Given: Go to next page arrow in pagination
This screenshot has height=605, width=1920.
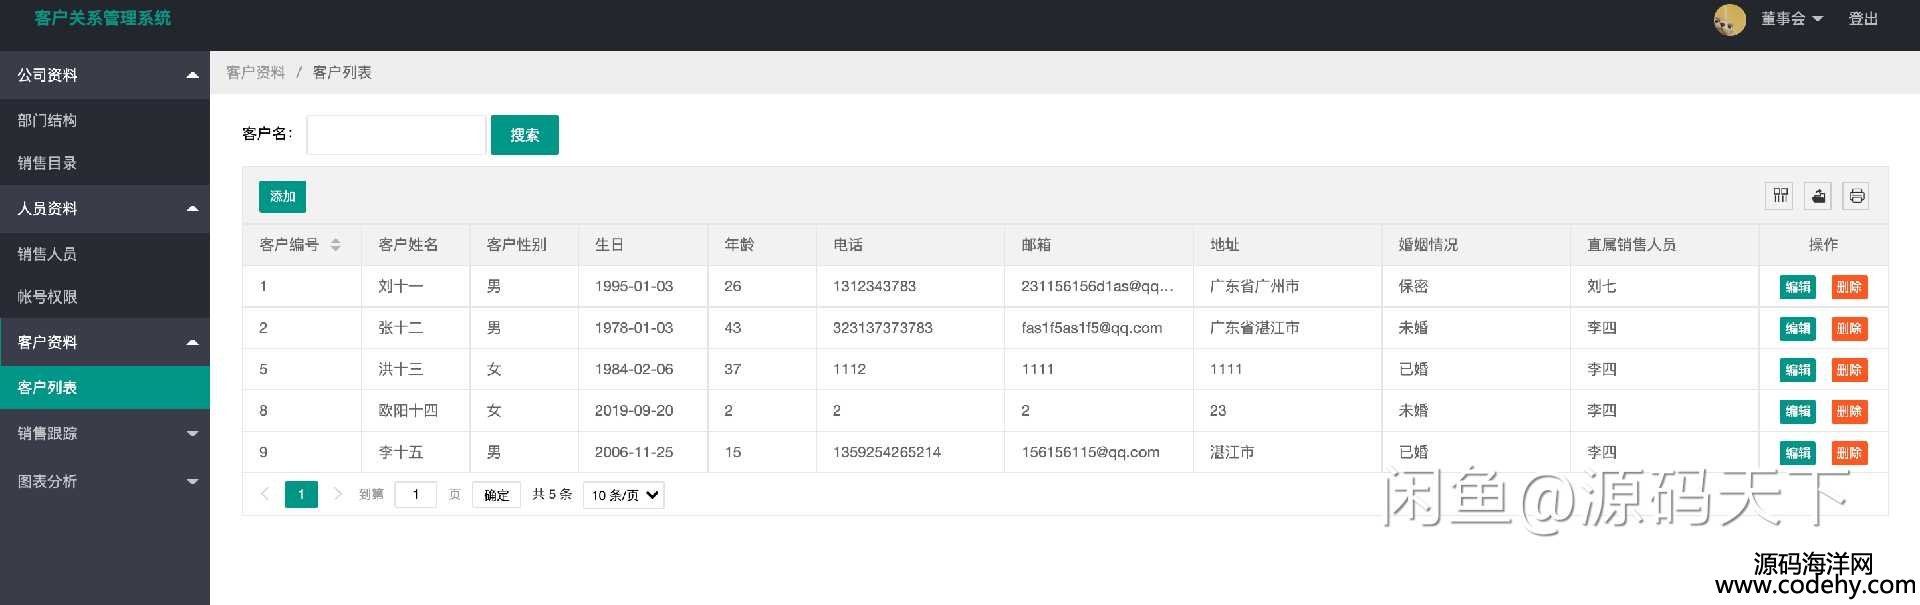Looking at the screenshot, I should click(x=337, y=494).
